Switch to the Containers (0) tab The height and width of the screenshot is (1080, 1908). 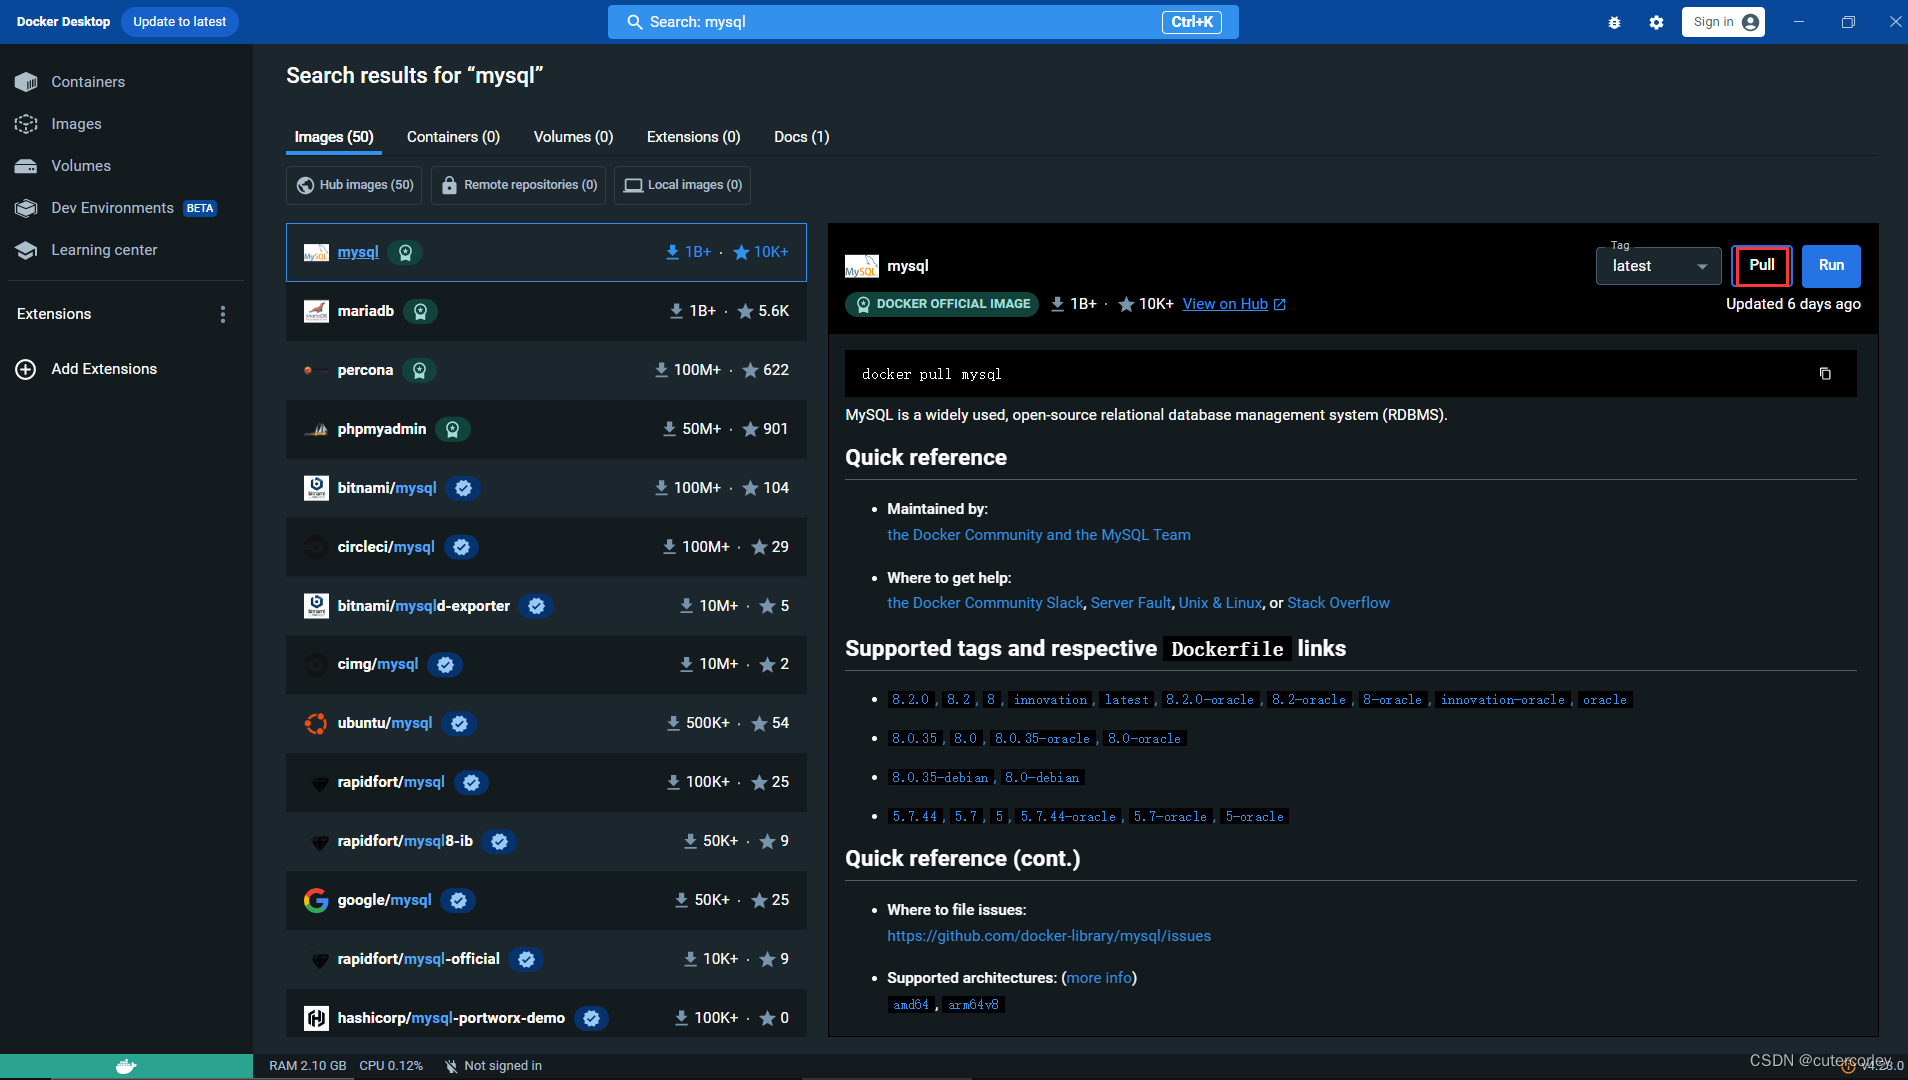click(453, 137)
